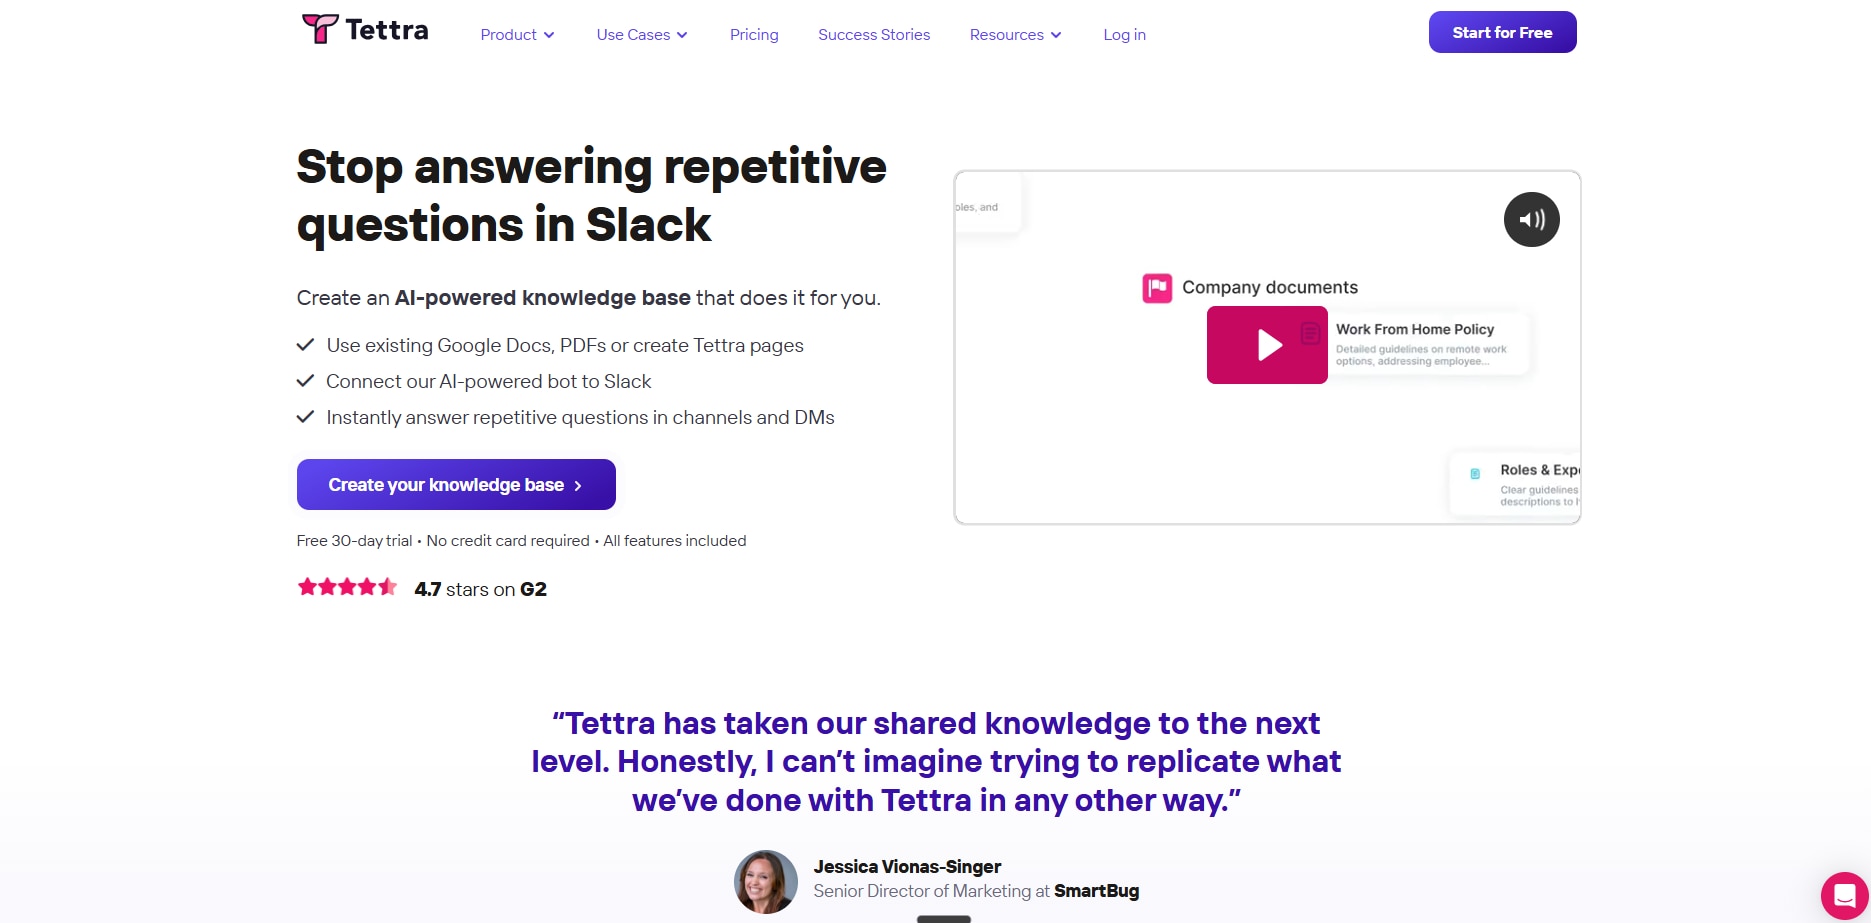1871x923 pixels.
Task: Click the Tettra logo icon
Action: click(320, 29)
